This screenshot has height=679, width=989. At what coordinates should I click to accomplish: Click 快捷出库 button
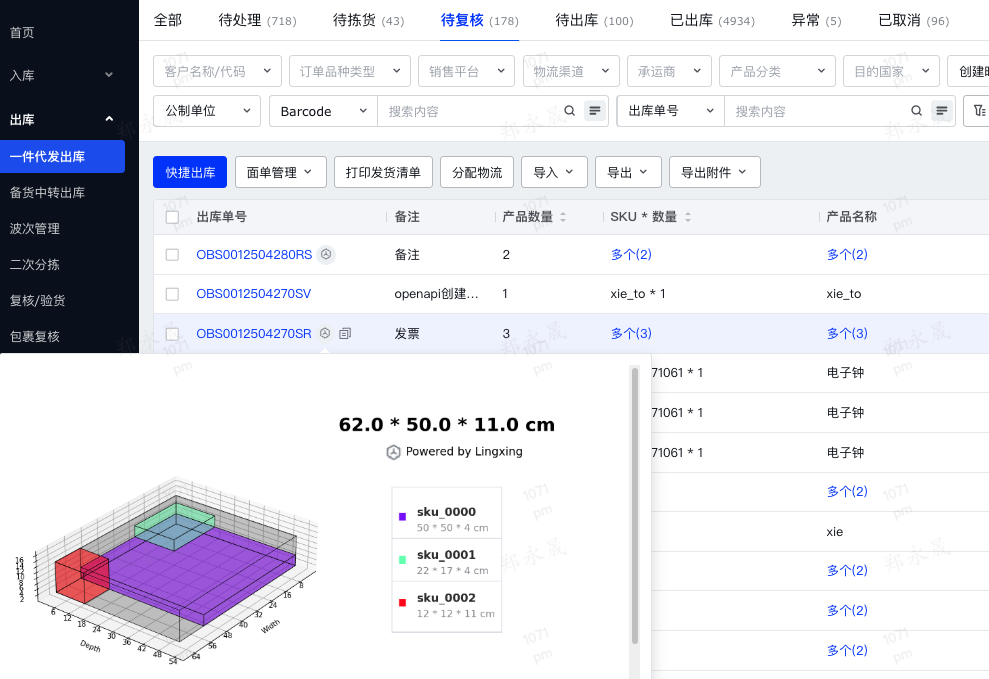(190, 172)
